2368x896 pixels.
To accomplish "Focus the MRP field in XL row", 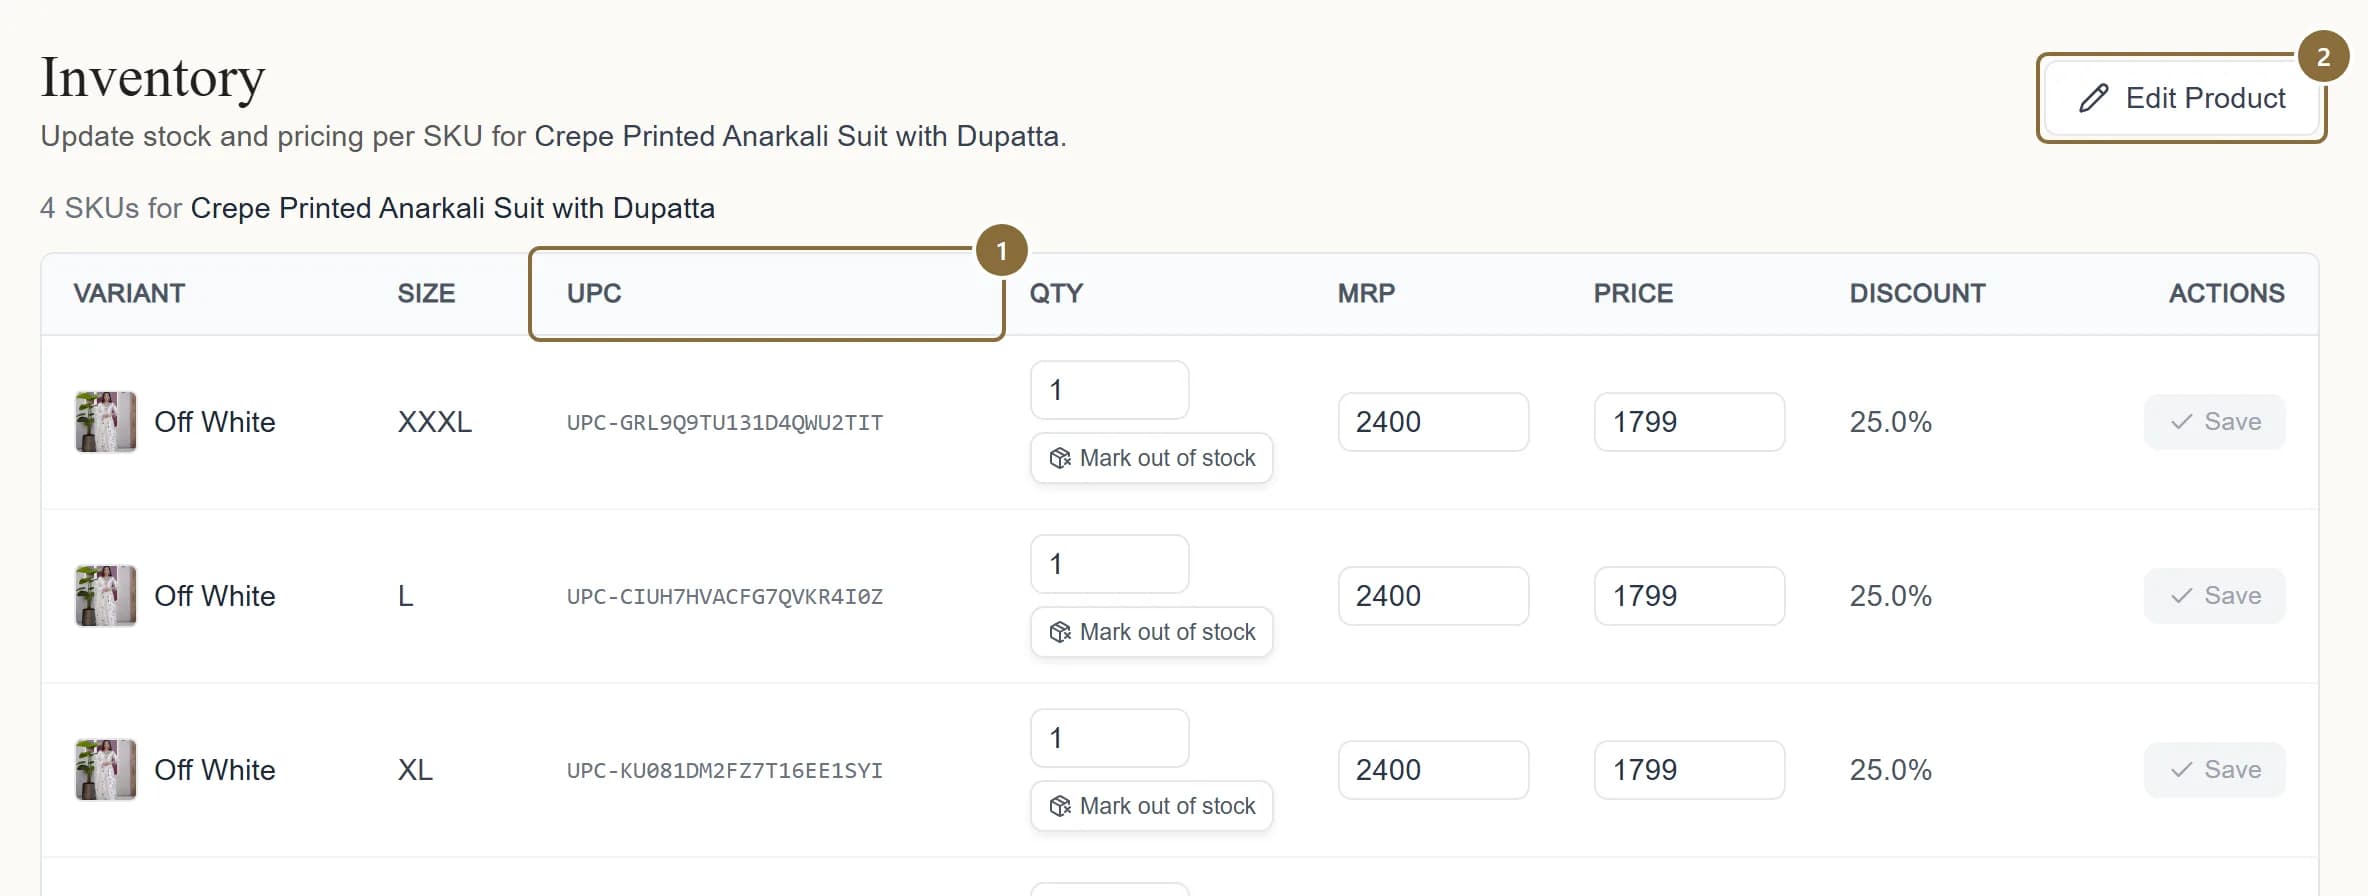I will coord(1434,770).
